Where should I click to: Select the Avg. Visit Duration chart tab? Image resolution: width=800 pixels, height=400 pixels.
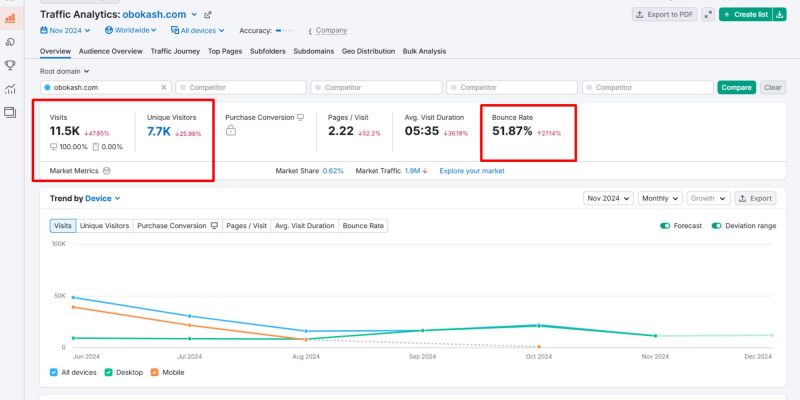point(305,226)
